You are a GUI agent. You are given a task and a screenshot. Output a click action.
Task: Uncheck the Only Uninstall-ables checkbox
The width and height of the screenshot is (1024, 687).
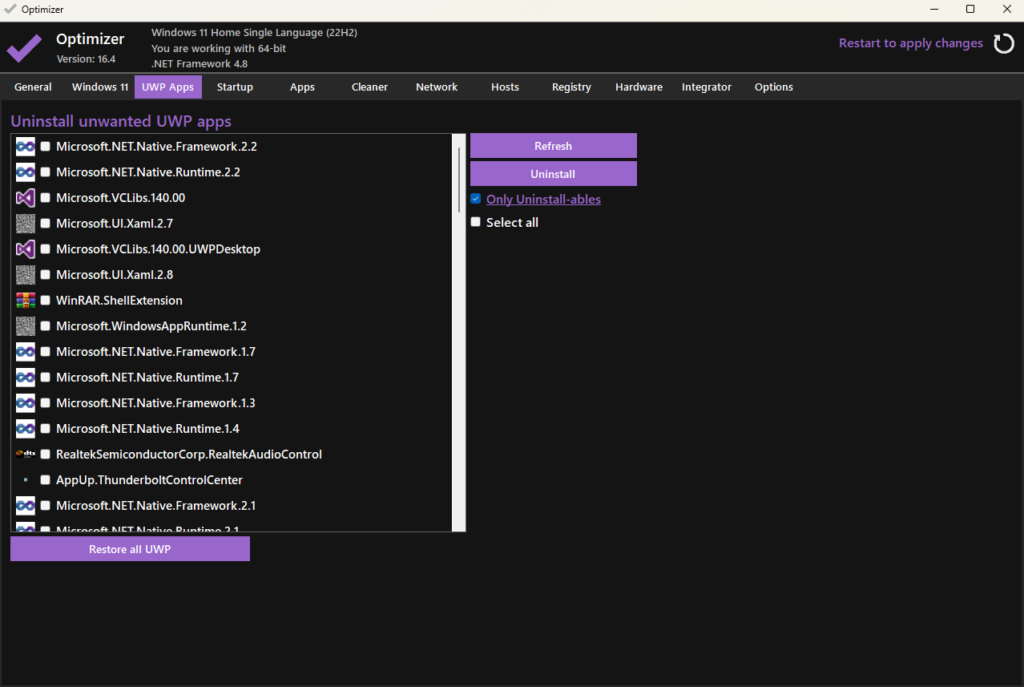(x=476, y=199)
